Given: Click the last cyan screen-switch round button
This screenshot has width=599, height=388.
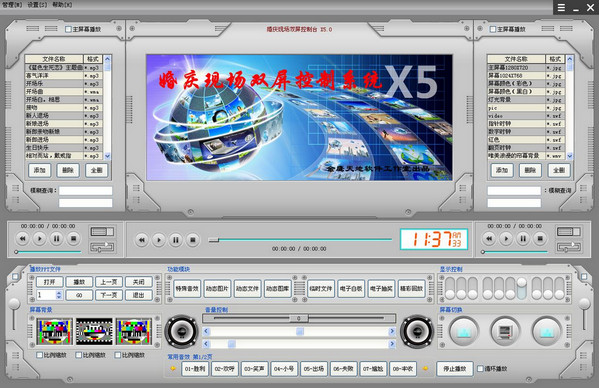Looking at the screenshot, I should [547, 331].
